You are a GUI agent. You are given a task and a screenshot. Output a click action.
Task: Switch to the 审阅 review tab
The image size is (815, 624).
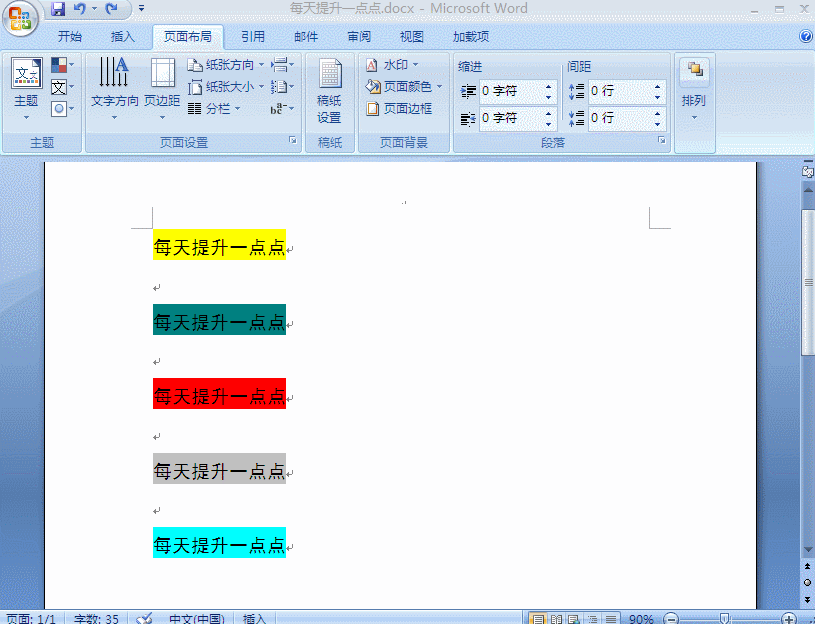[x=359, y=36]
